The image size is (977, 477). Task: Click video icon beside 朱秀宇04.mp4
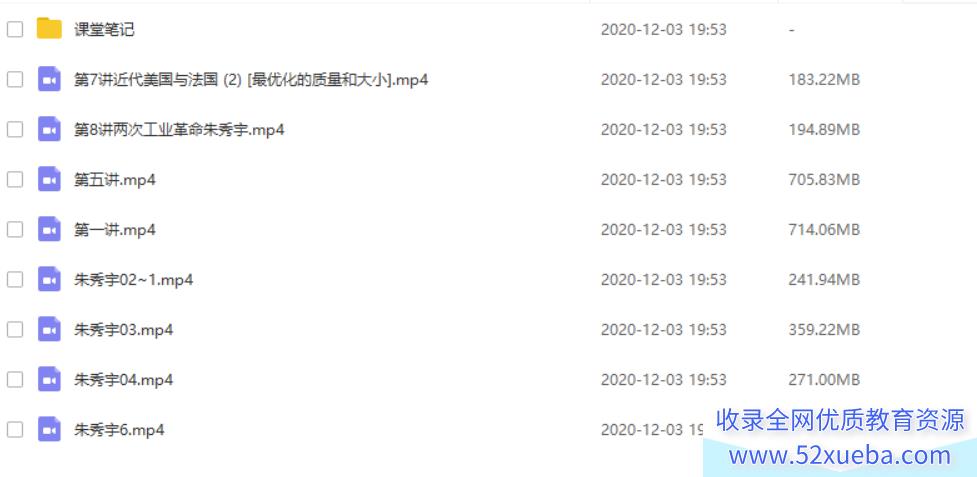49,379
